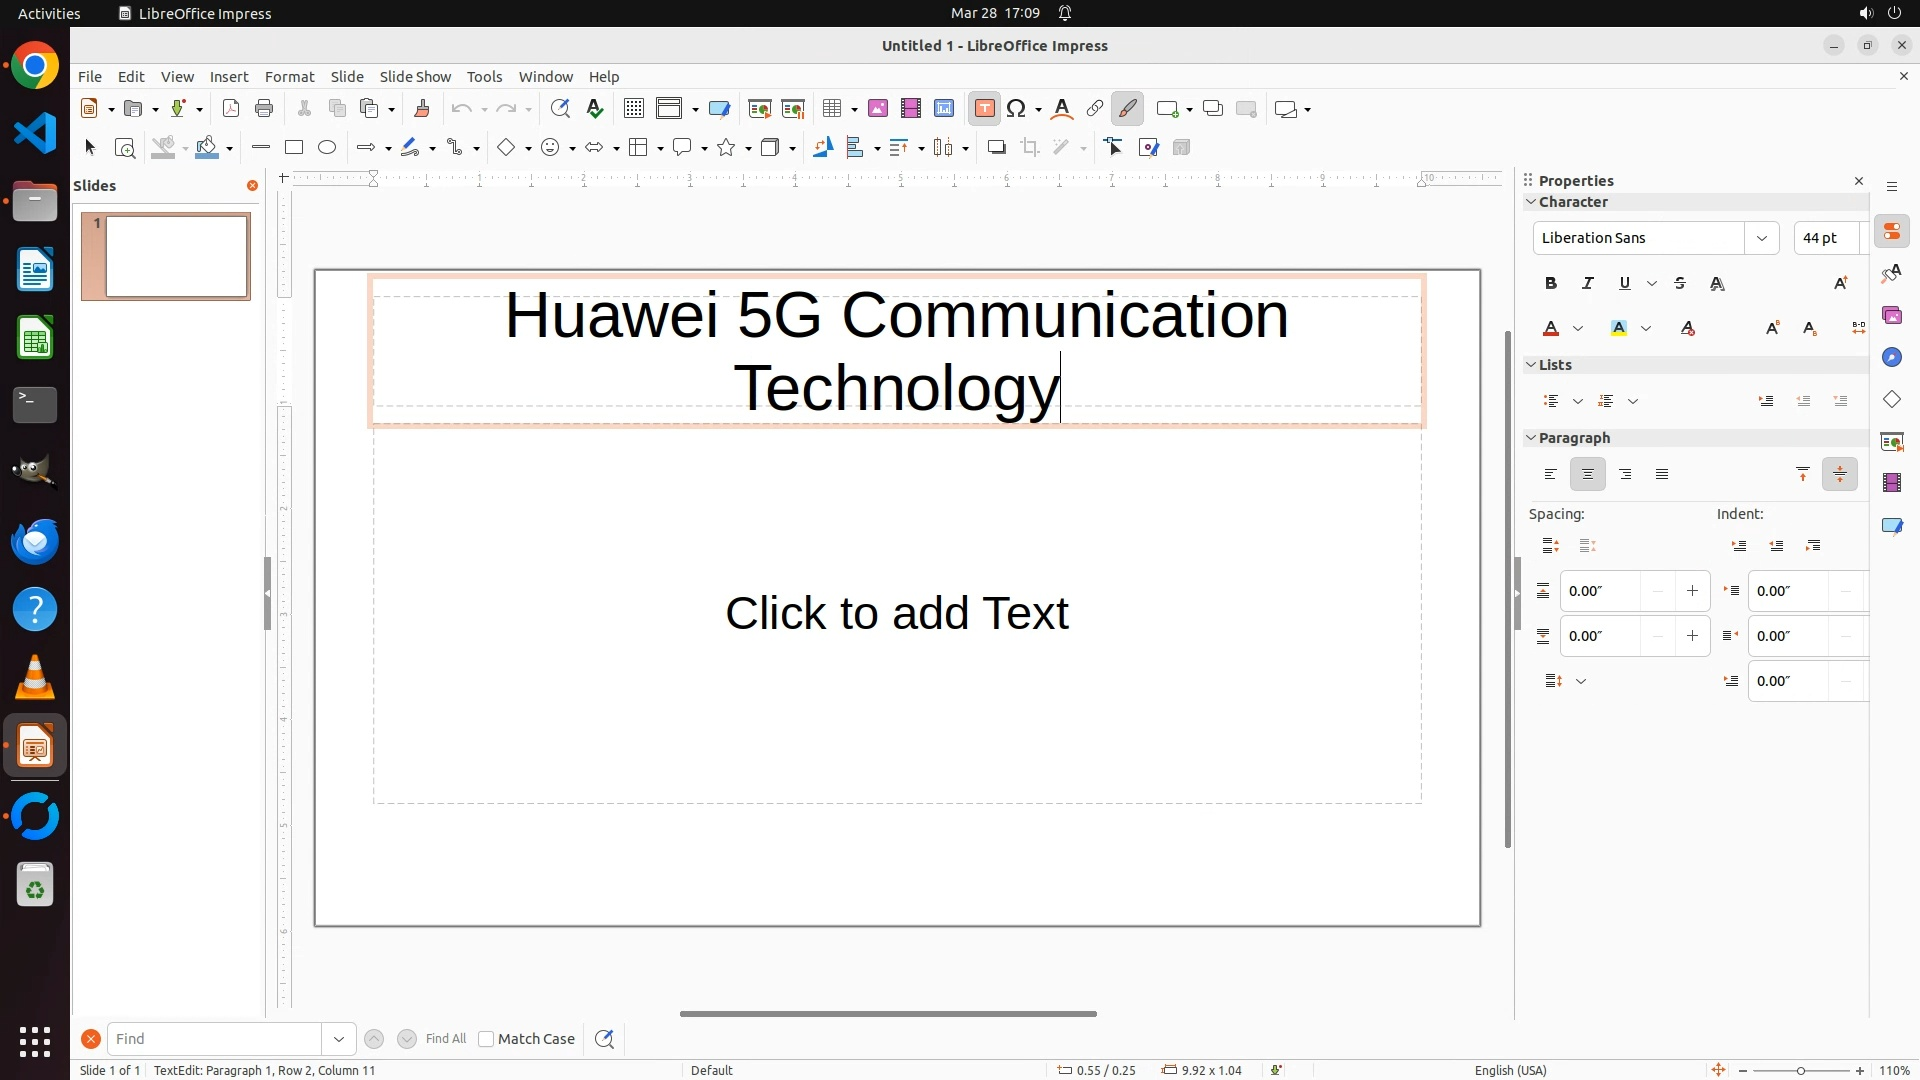
Task: Align paragraph text to the right
Action: pos(1626,475)
